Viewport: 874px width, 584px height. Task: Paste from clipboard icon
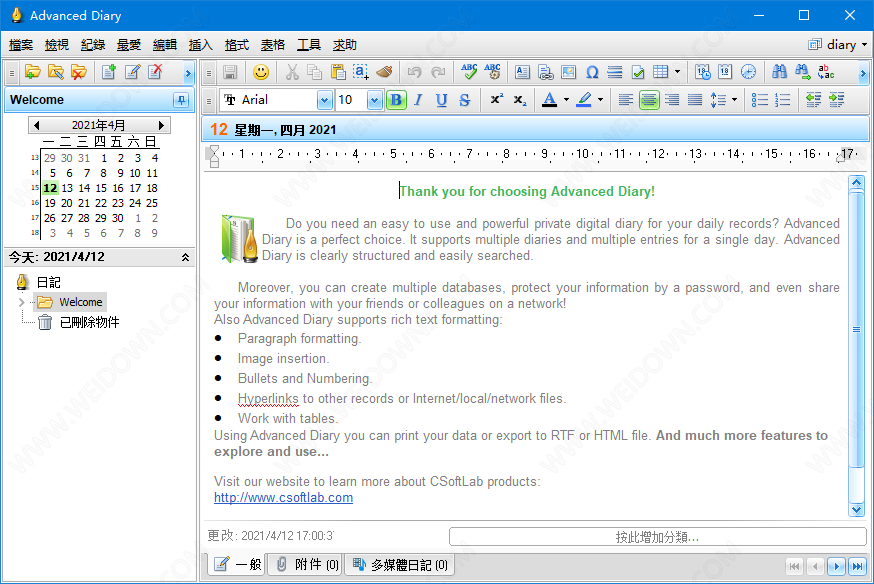pos(338,72)
